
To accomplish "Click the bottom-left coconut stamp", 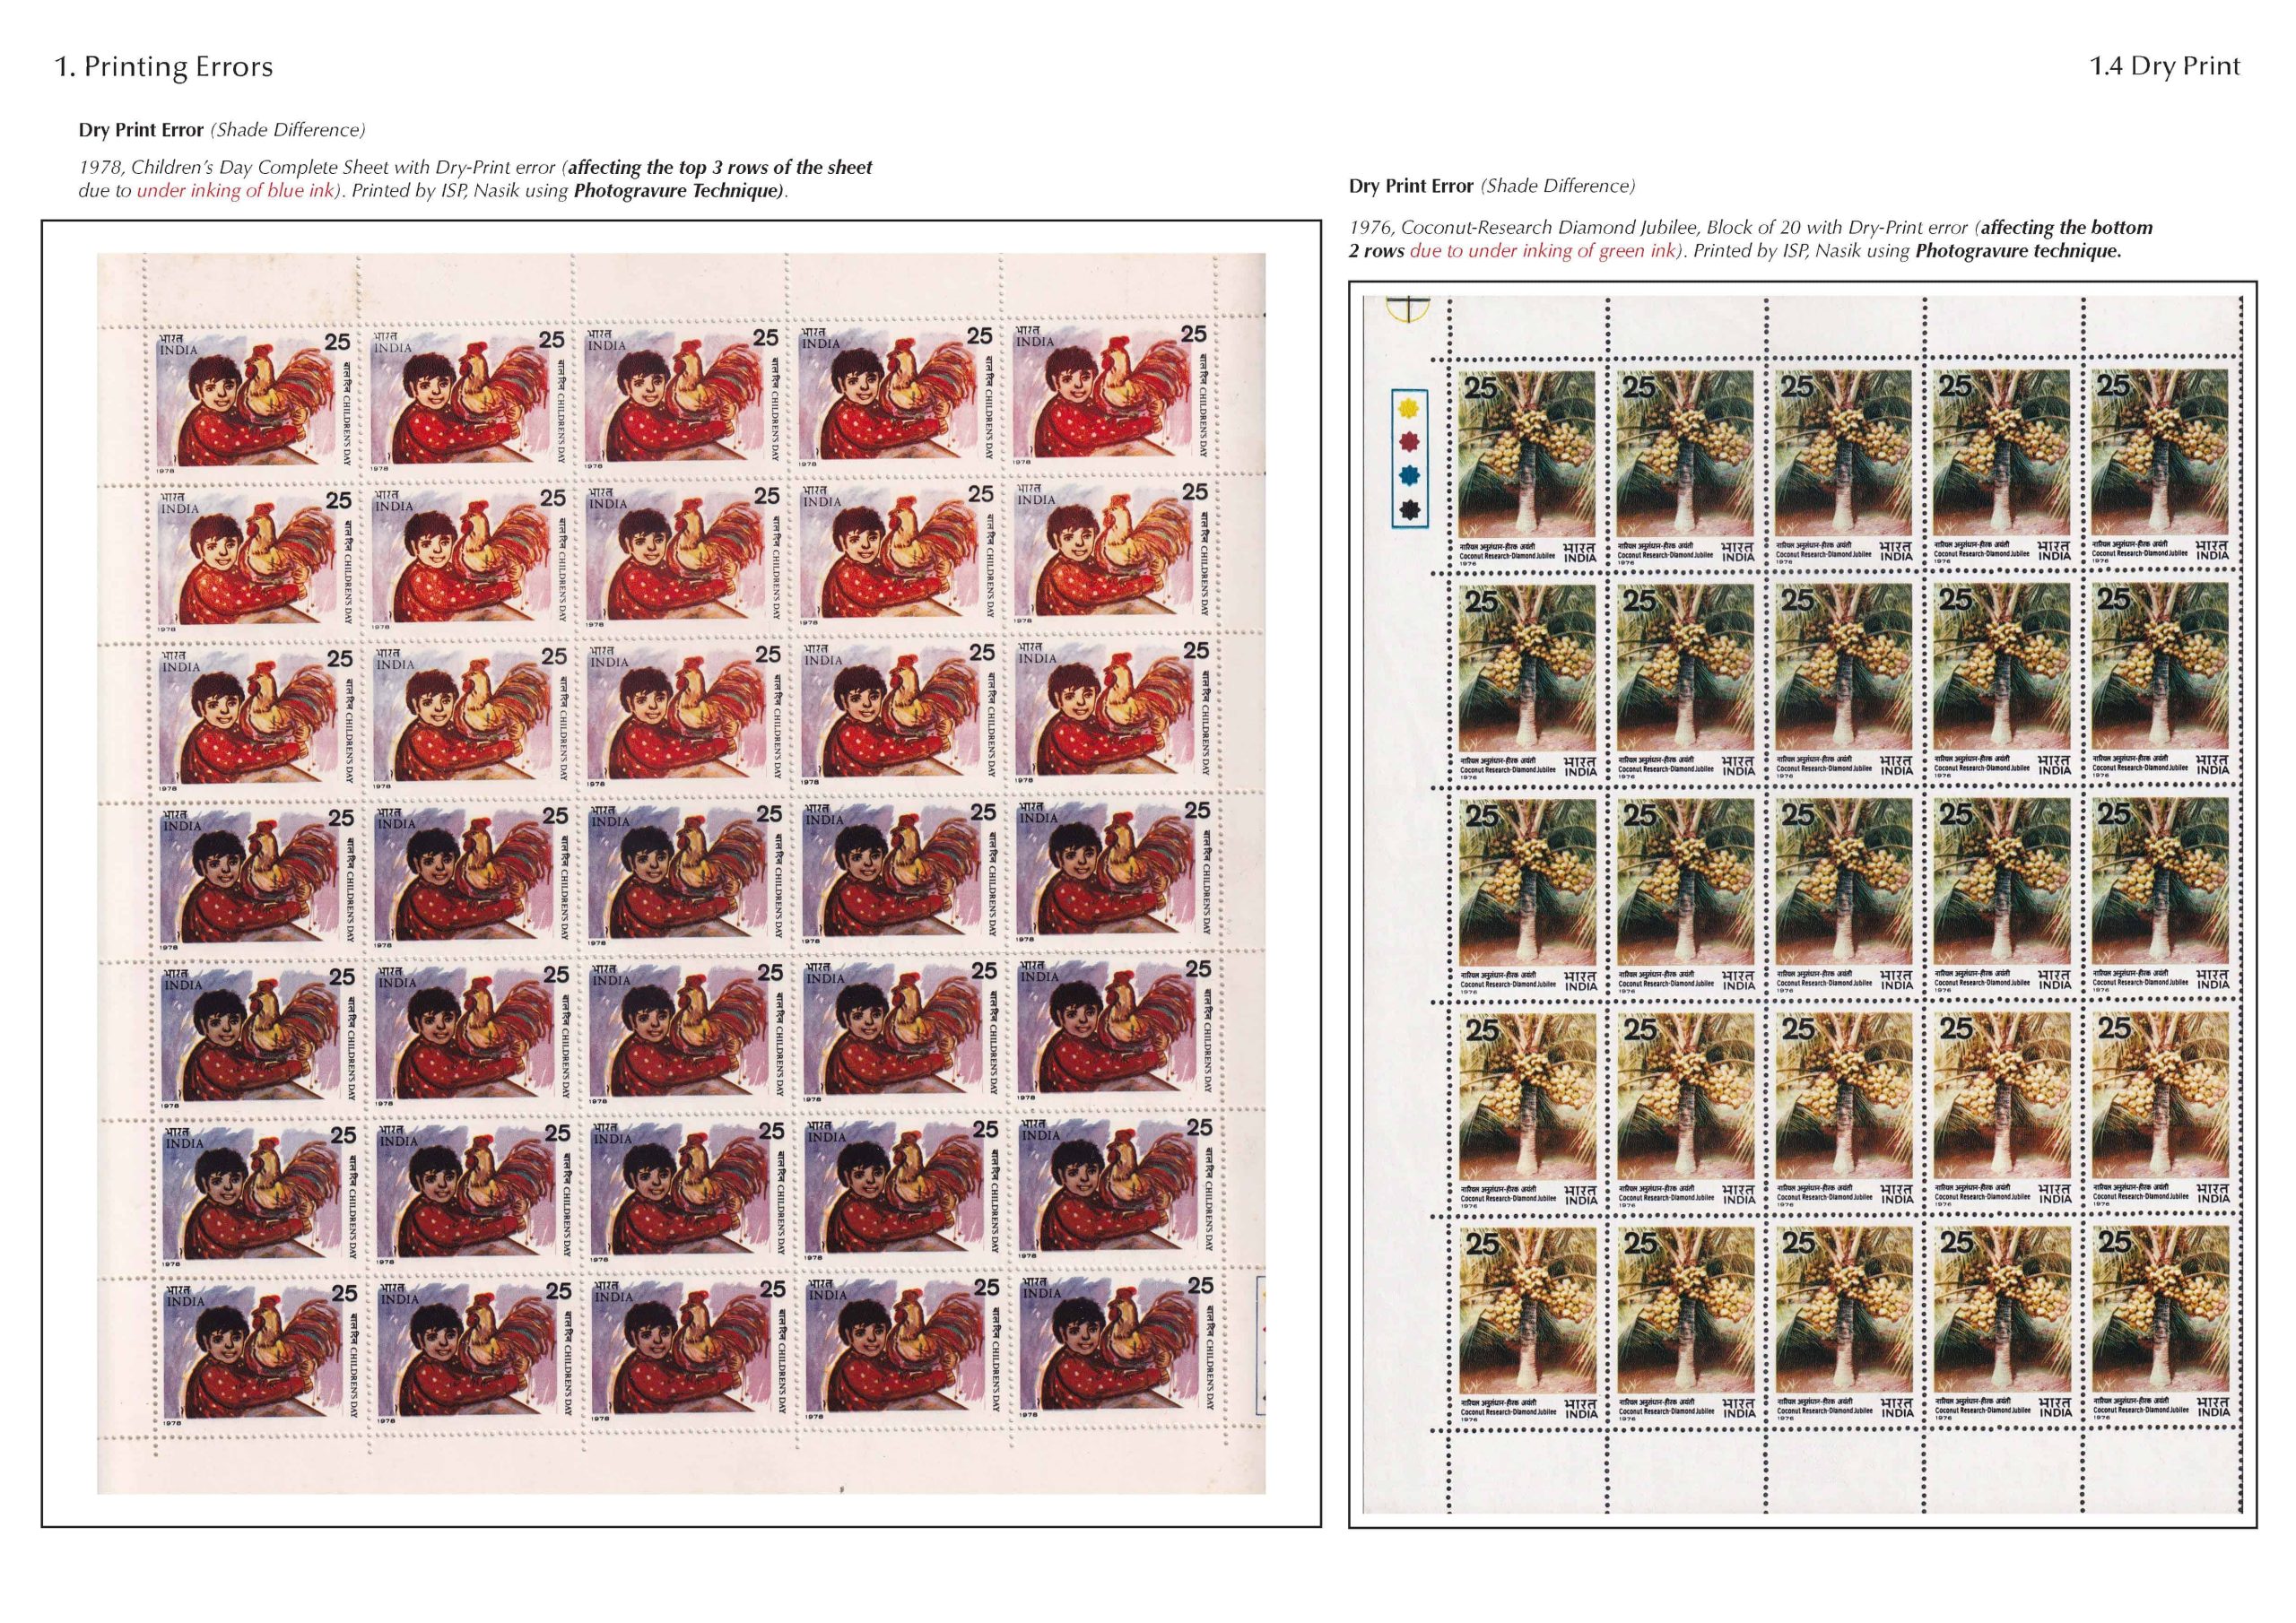I will tap(1528, 1324).
